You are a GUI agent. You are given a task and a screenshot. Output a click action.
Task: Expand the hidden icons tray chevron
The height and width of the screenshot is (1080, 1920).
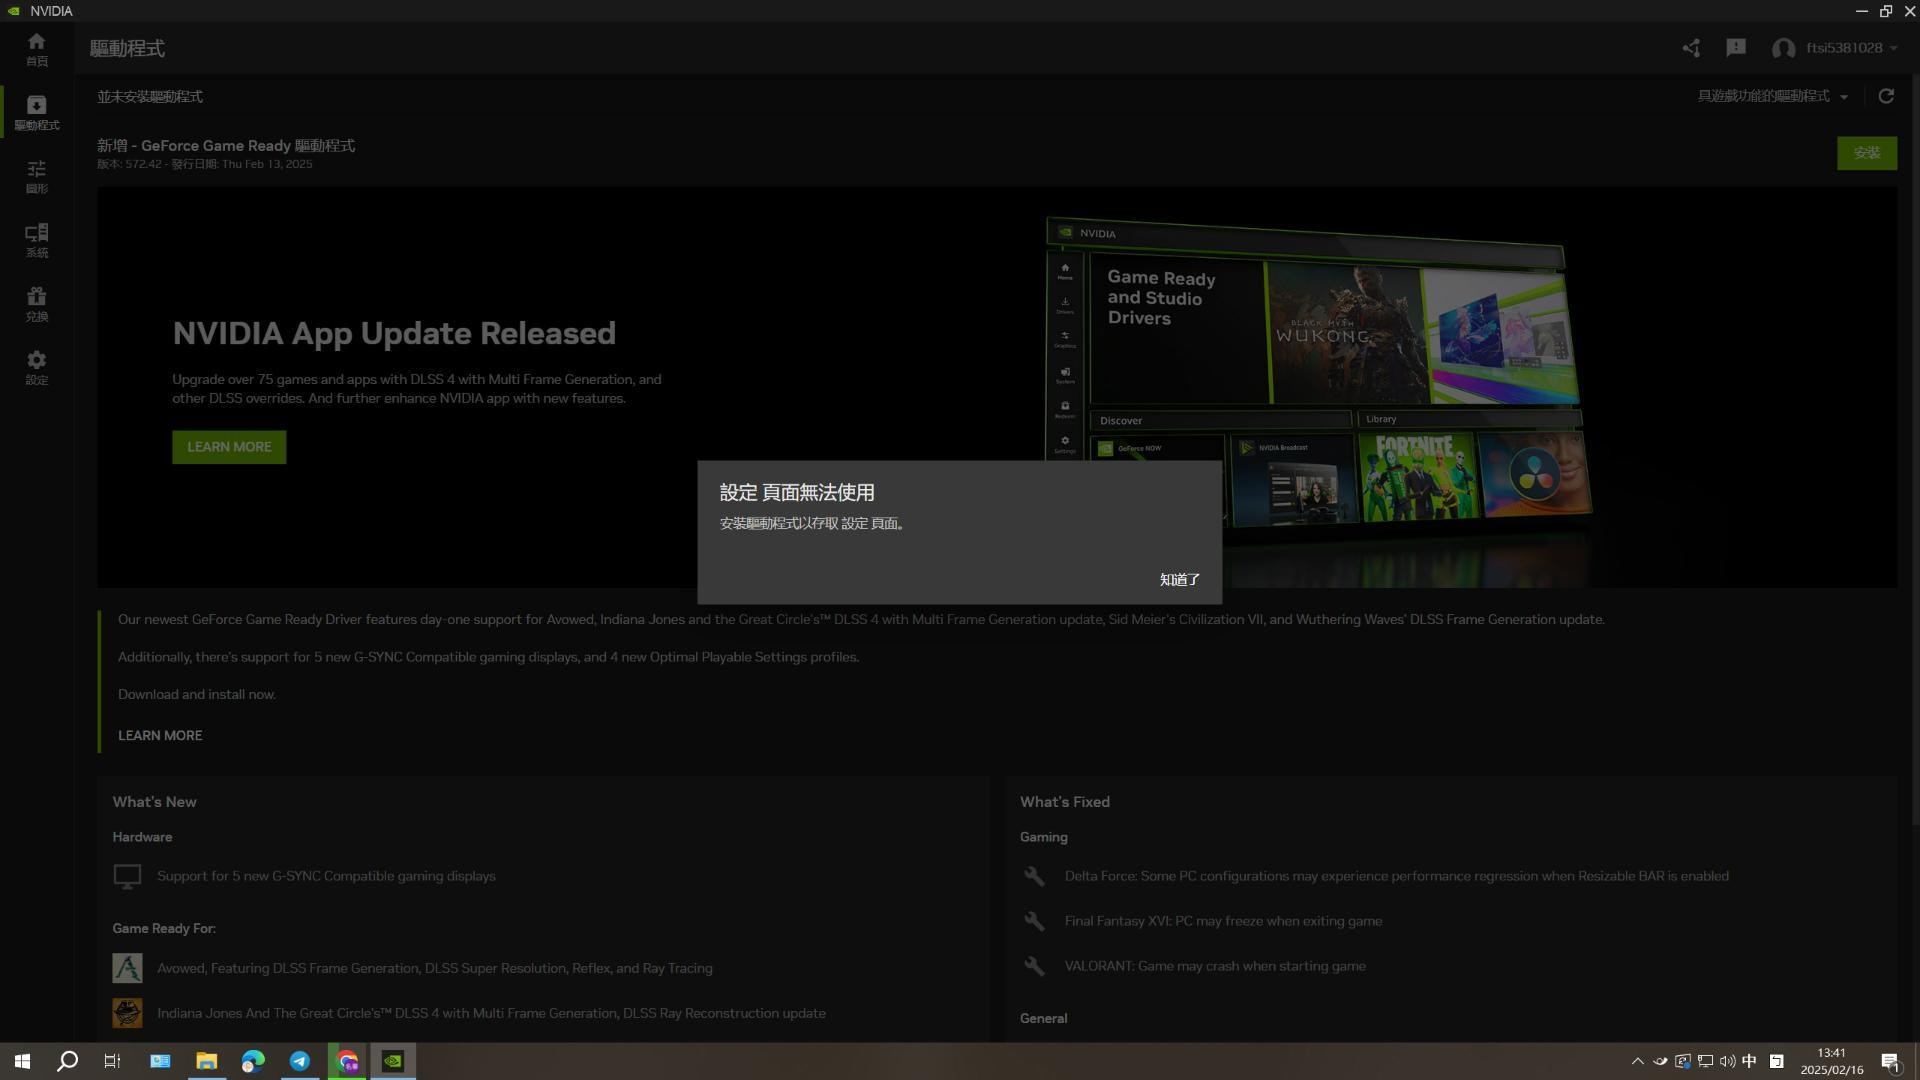[x=1638, y=1061]
